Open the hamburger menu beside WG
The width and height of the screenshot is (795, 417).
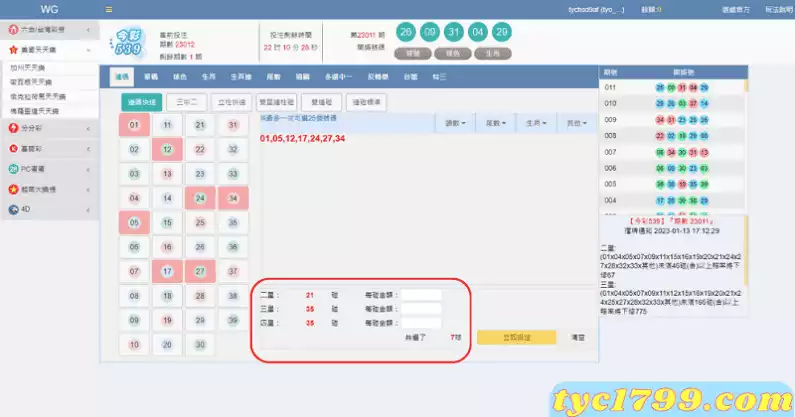coord(109,9)
